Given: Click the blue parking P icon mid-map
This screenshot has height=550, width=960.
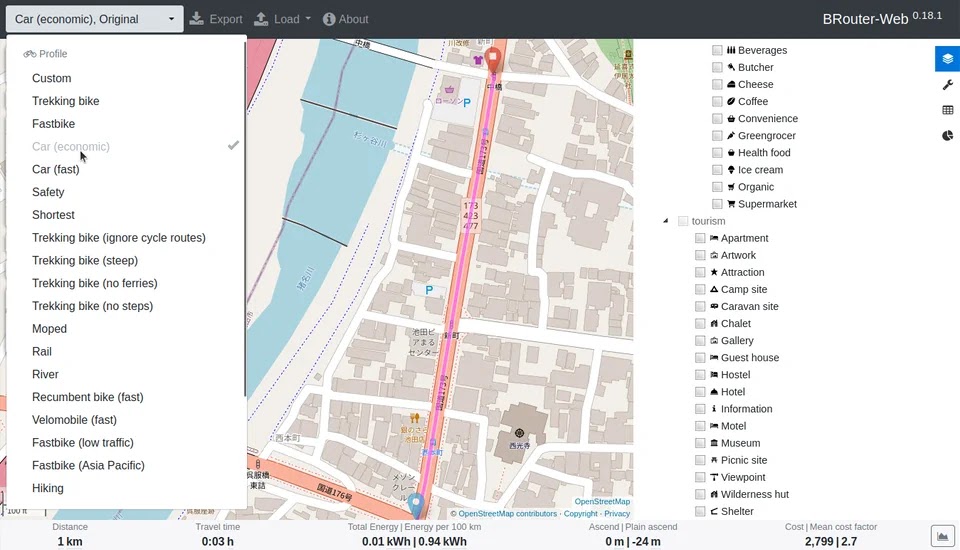Looking at the screenshot, I should click(x=429, y=290).
